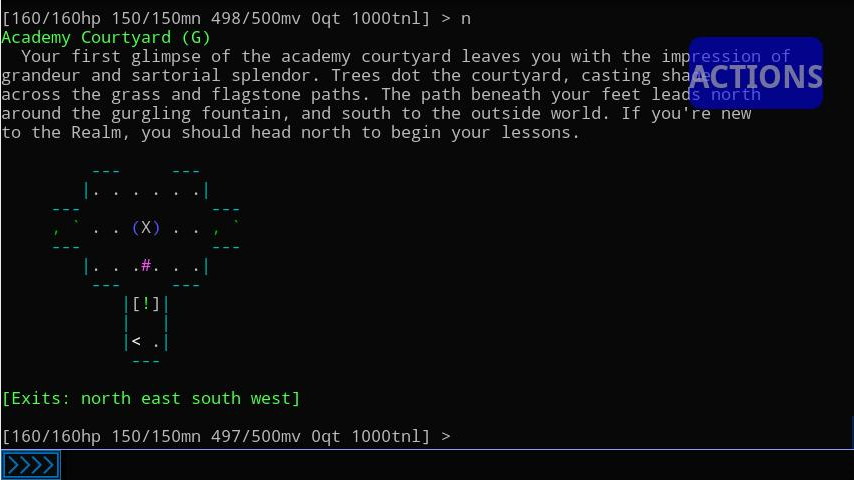The image size is (854, 480).
Task: Select the magenta # symbol on map
Action: point(146,266)
